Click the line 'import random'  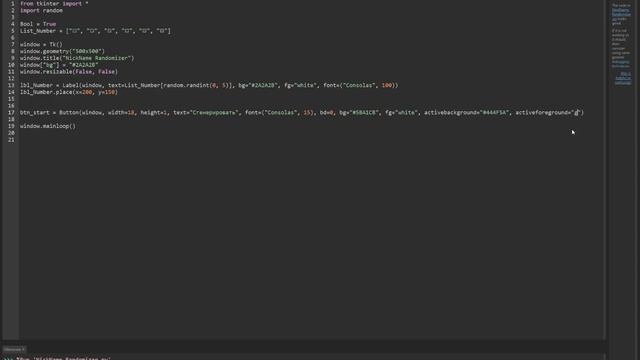pos(41,11)
